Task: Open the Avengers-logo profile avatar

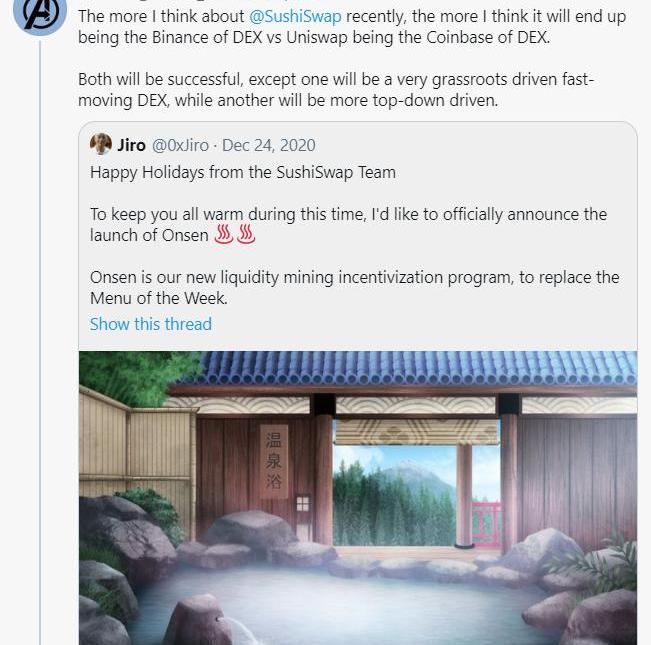Action: click(40, 15)
